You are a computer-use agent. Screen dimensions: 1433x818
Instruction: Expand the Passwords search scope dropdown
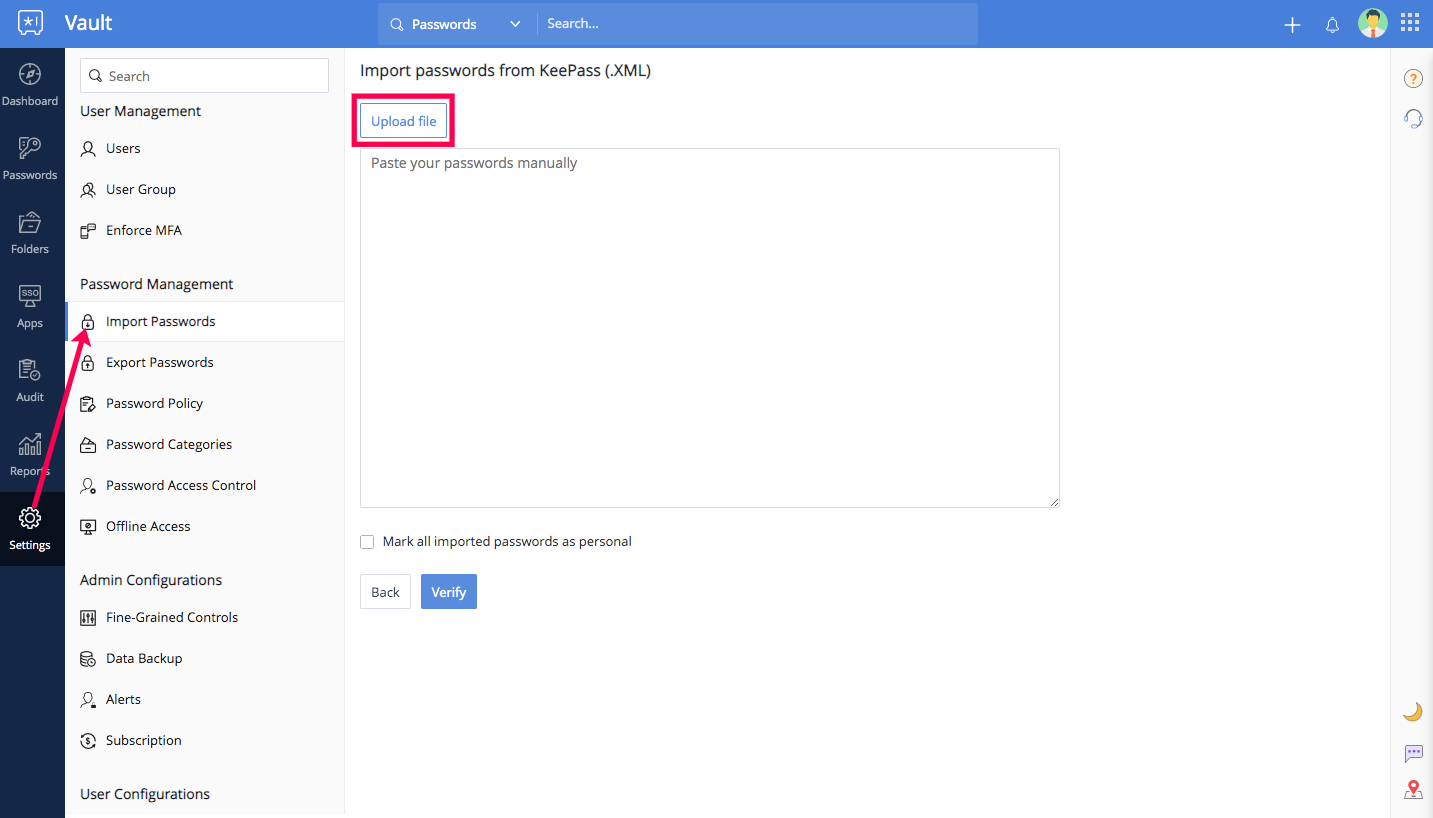[x=457, y=24]
